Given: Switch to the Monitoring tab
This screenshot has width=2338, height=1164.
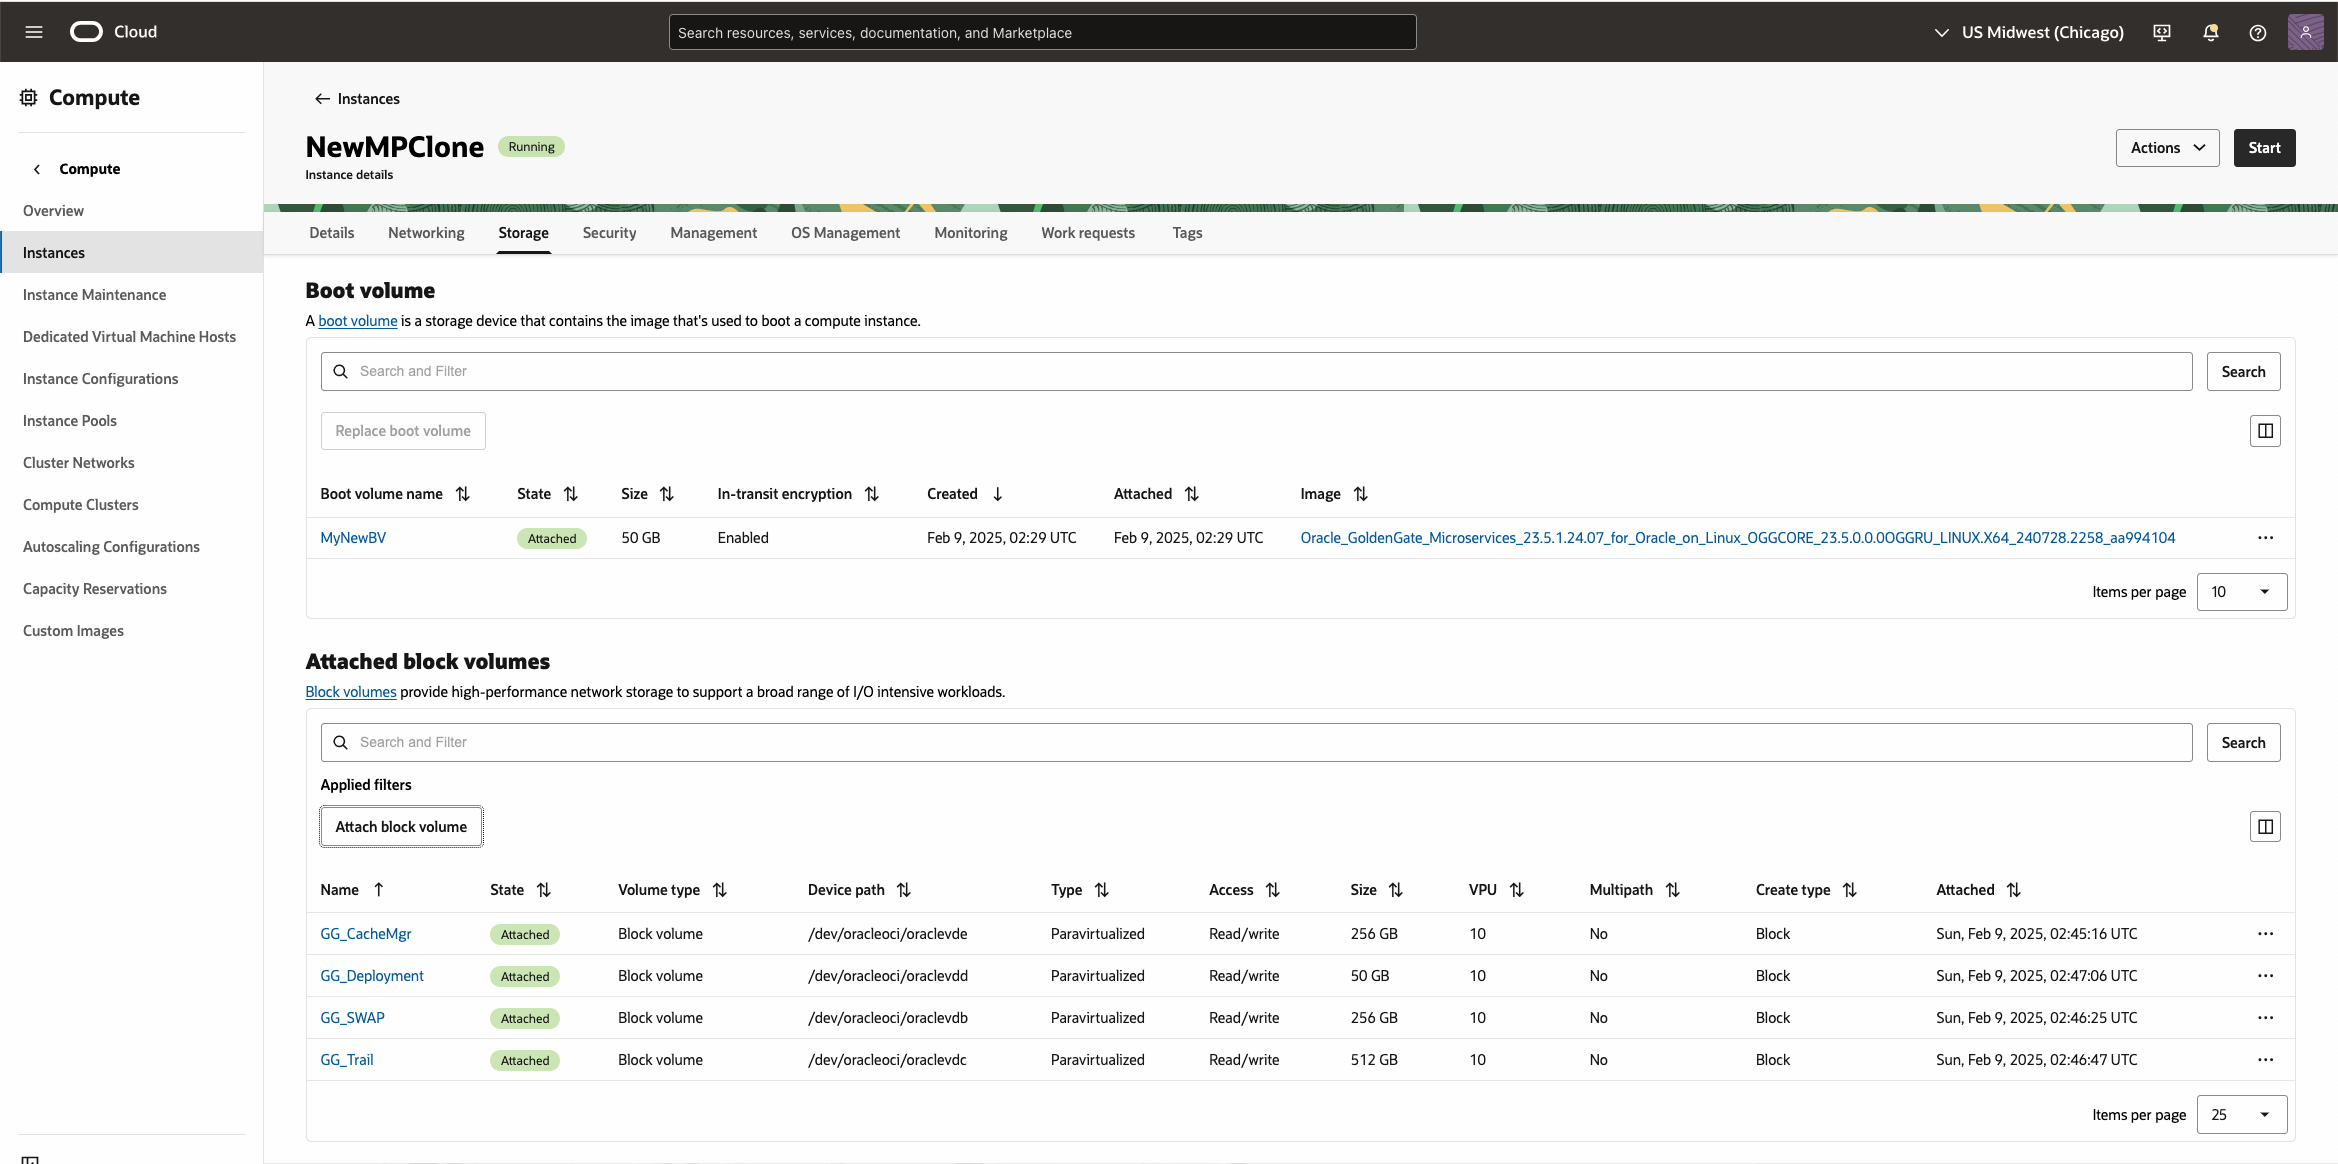Looking at the screenshot, I should pos(970,233).
